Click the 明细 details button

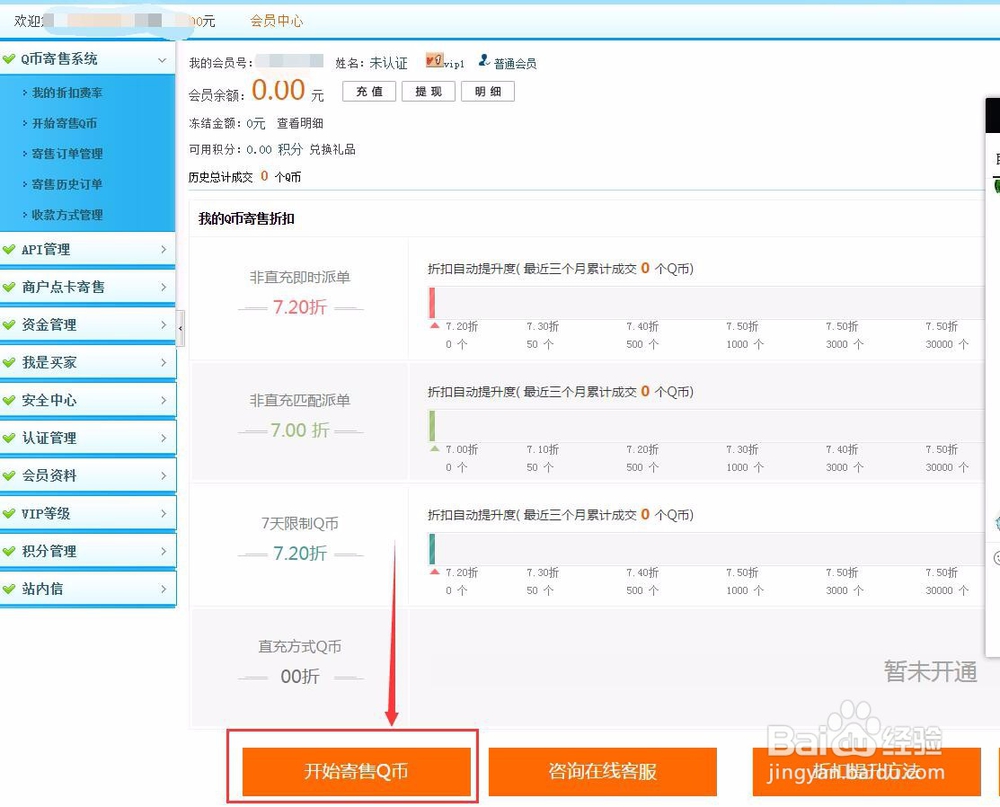[488, 92]
